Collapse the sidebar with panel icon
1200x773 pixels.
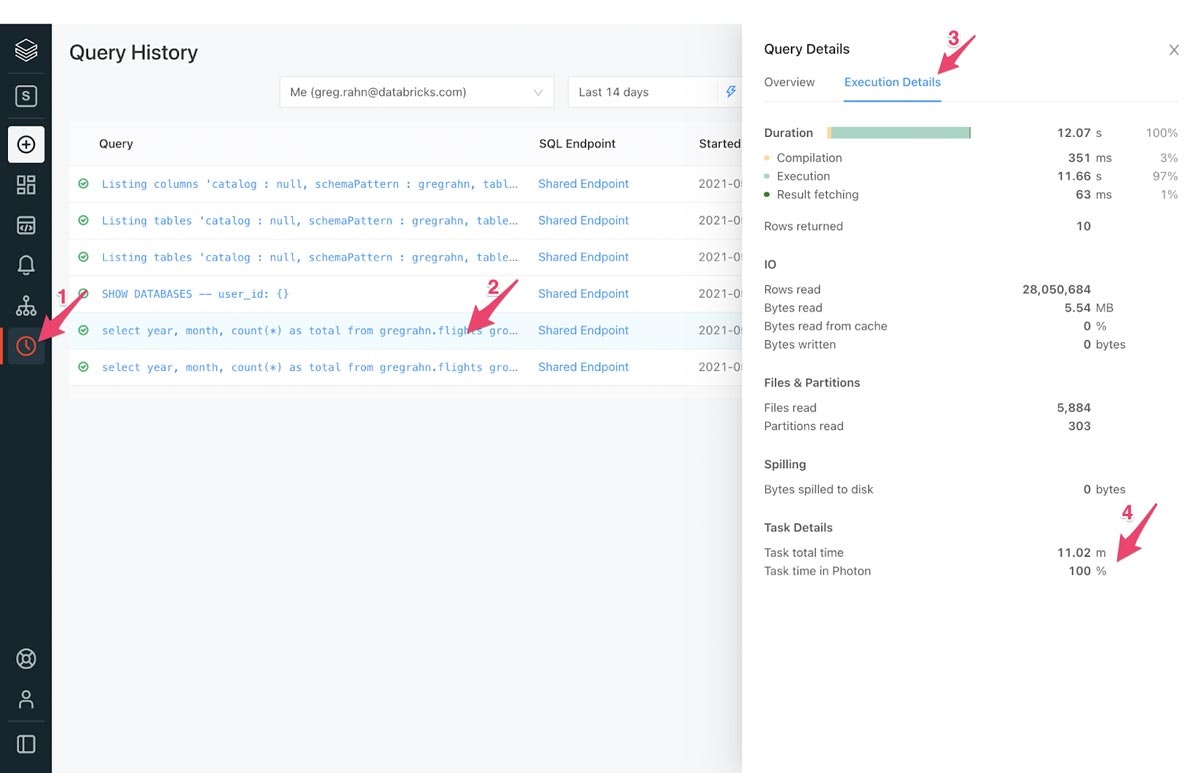[x=26, y=744]
